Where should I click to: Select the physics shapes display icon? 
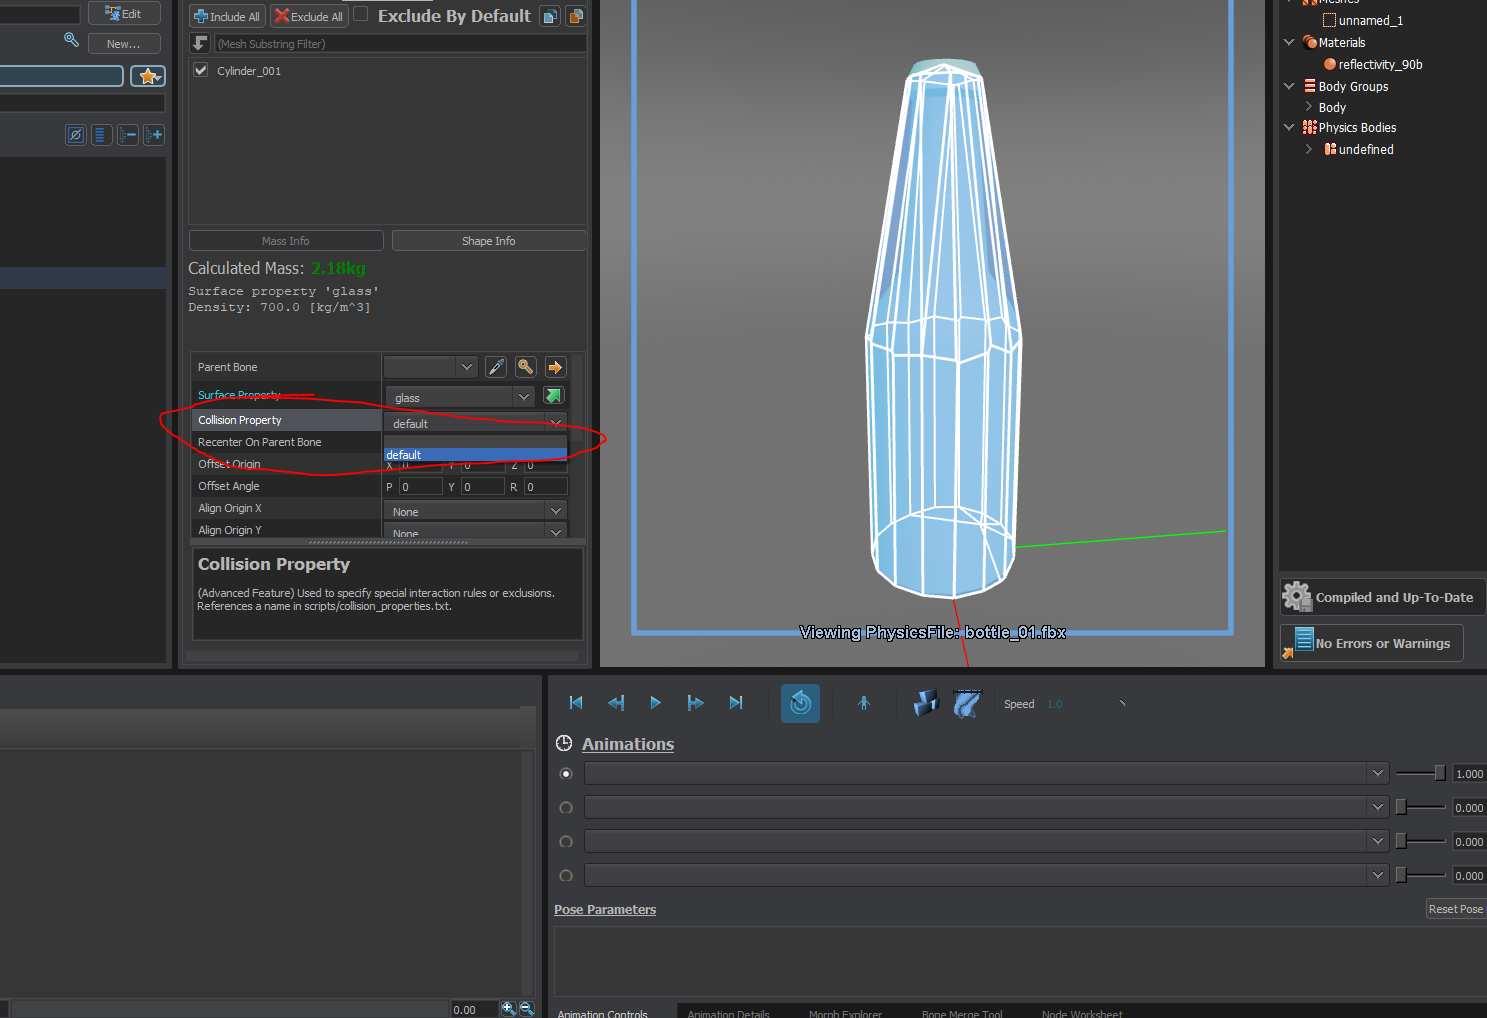(924, 703)
